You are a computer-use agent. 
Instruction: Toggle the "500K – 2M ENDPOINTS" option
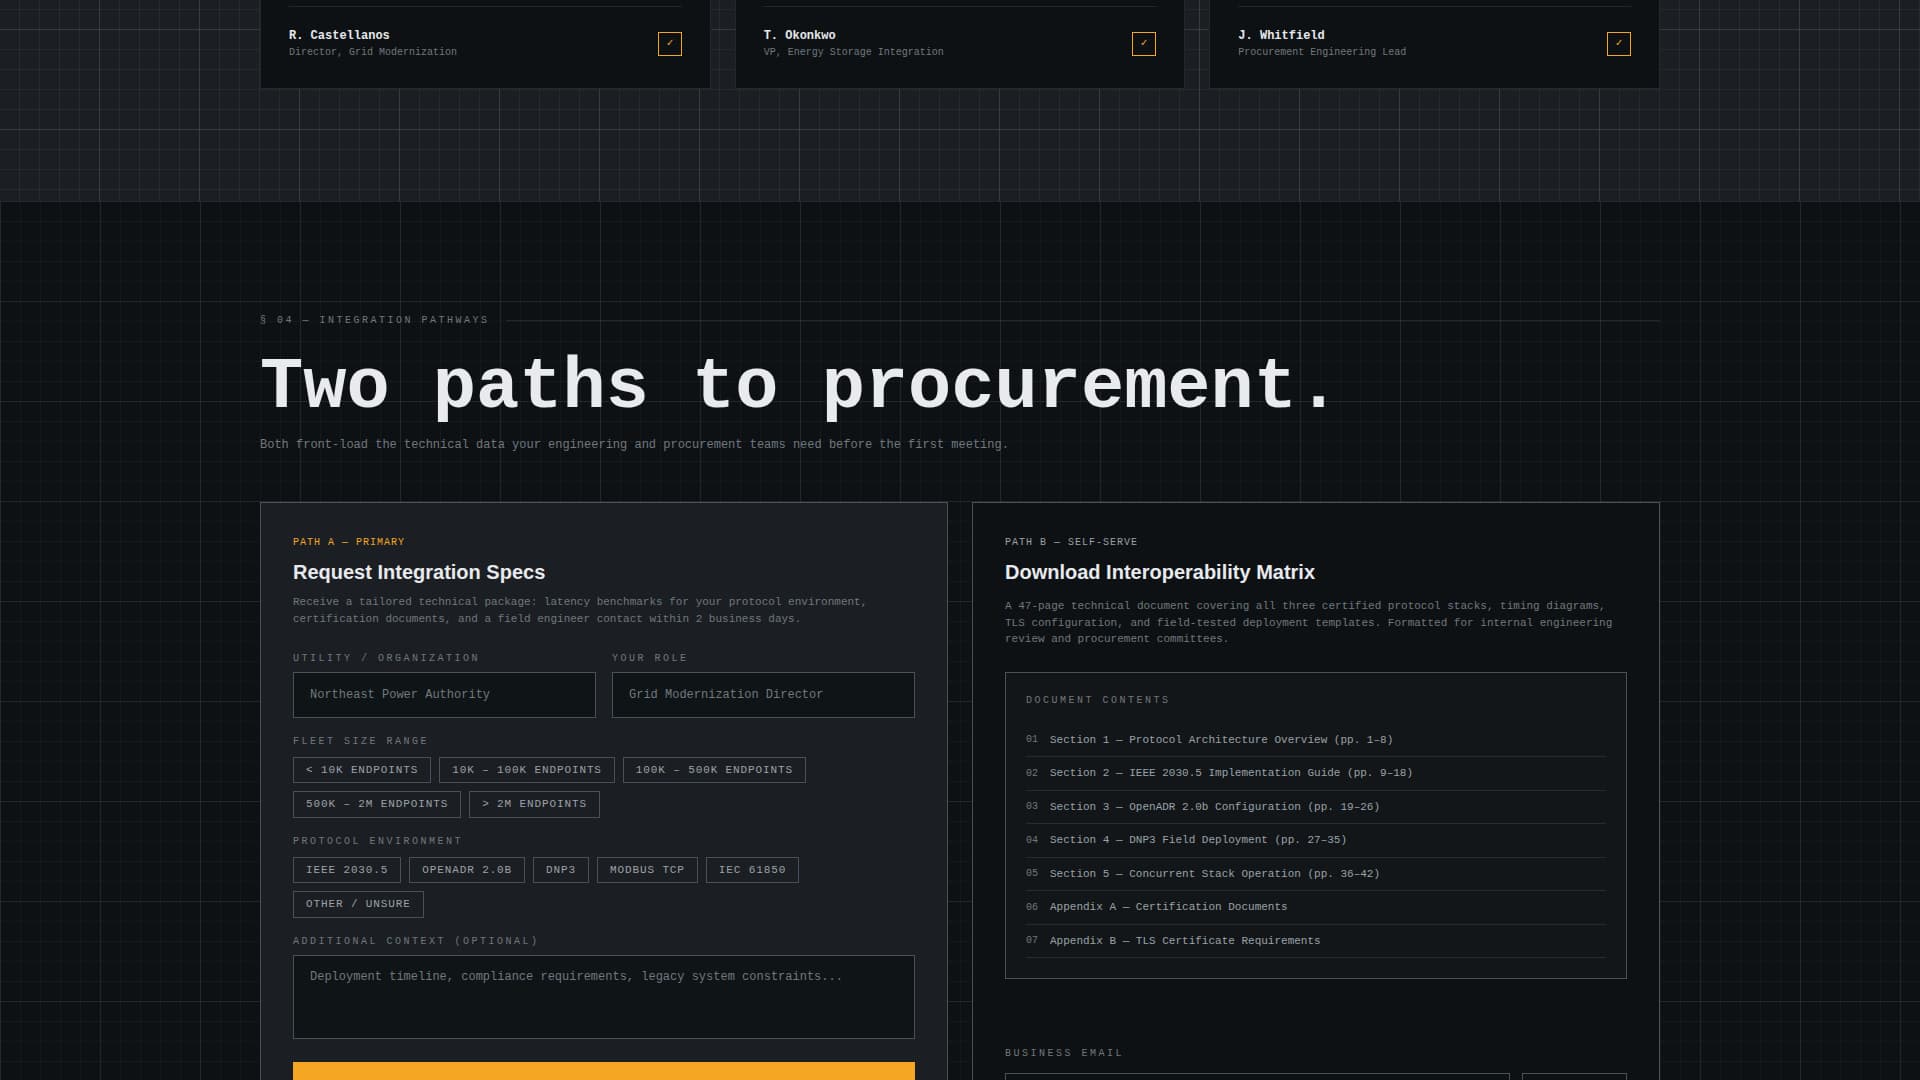coord(377,804)
